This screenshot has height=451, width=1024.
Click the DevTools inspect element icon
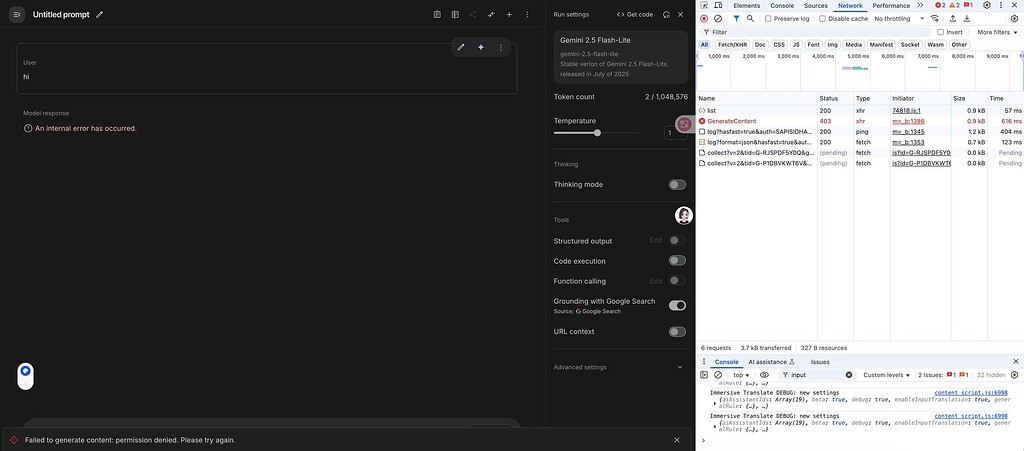point(704,5)
